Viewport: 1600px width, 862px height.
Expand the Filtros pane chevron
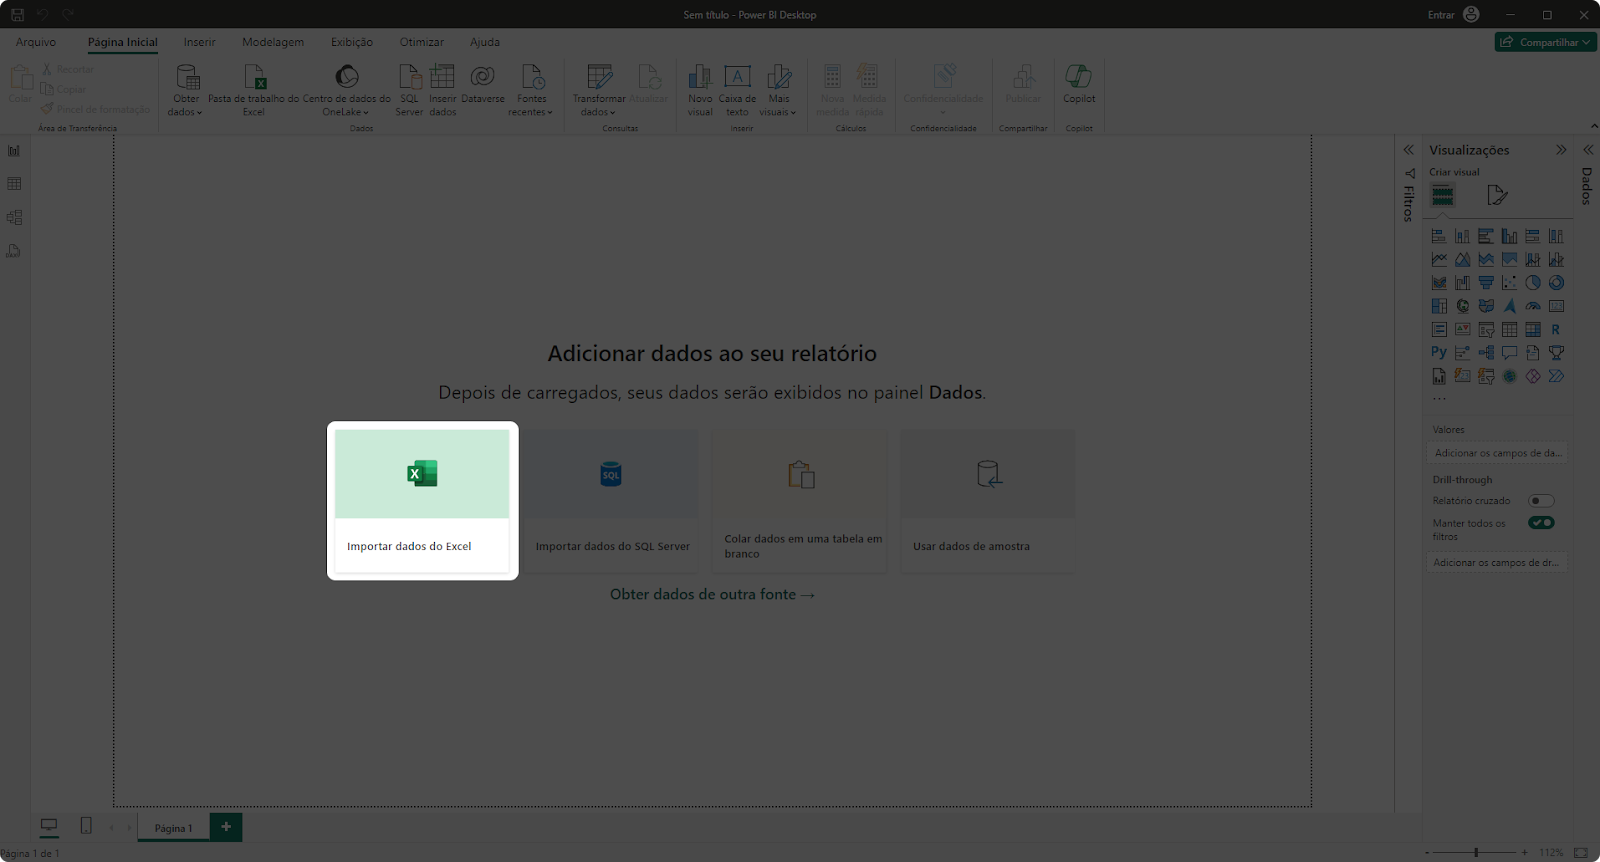click(x=1408, y=150)
